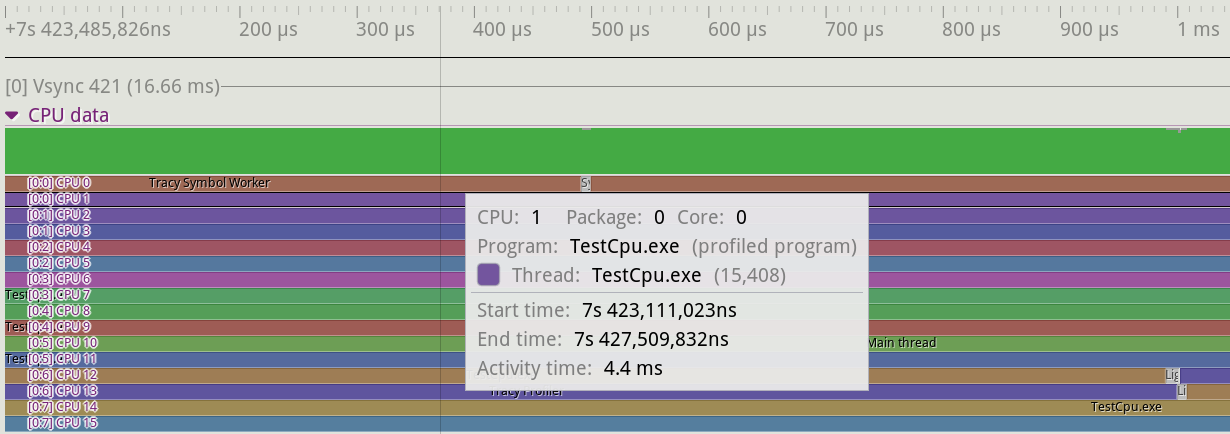The image size is (1230, 434).
Task: Click the 800 µs time ruler mark
Action: pyautogui.click(x=971, y=29)
